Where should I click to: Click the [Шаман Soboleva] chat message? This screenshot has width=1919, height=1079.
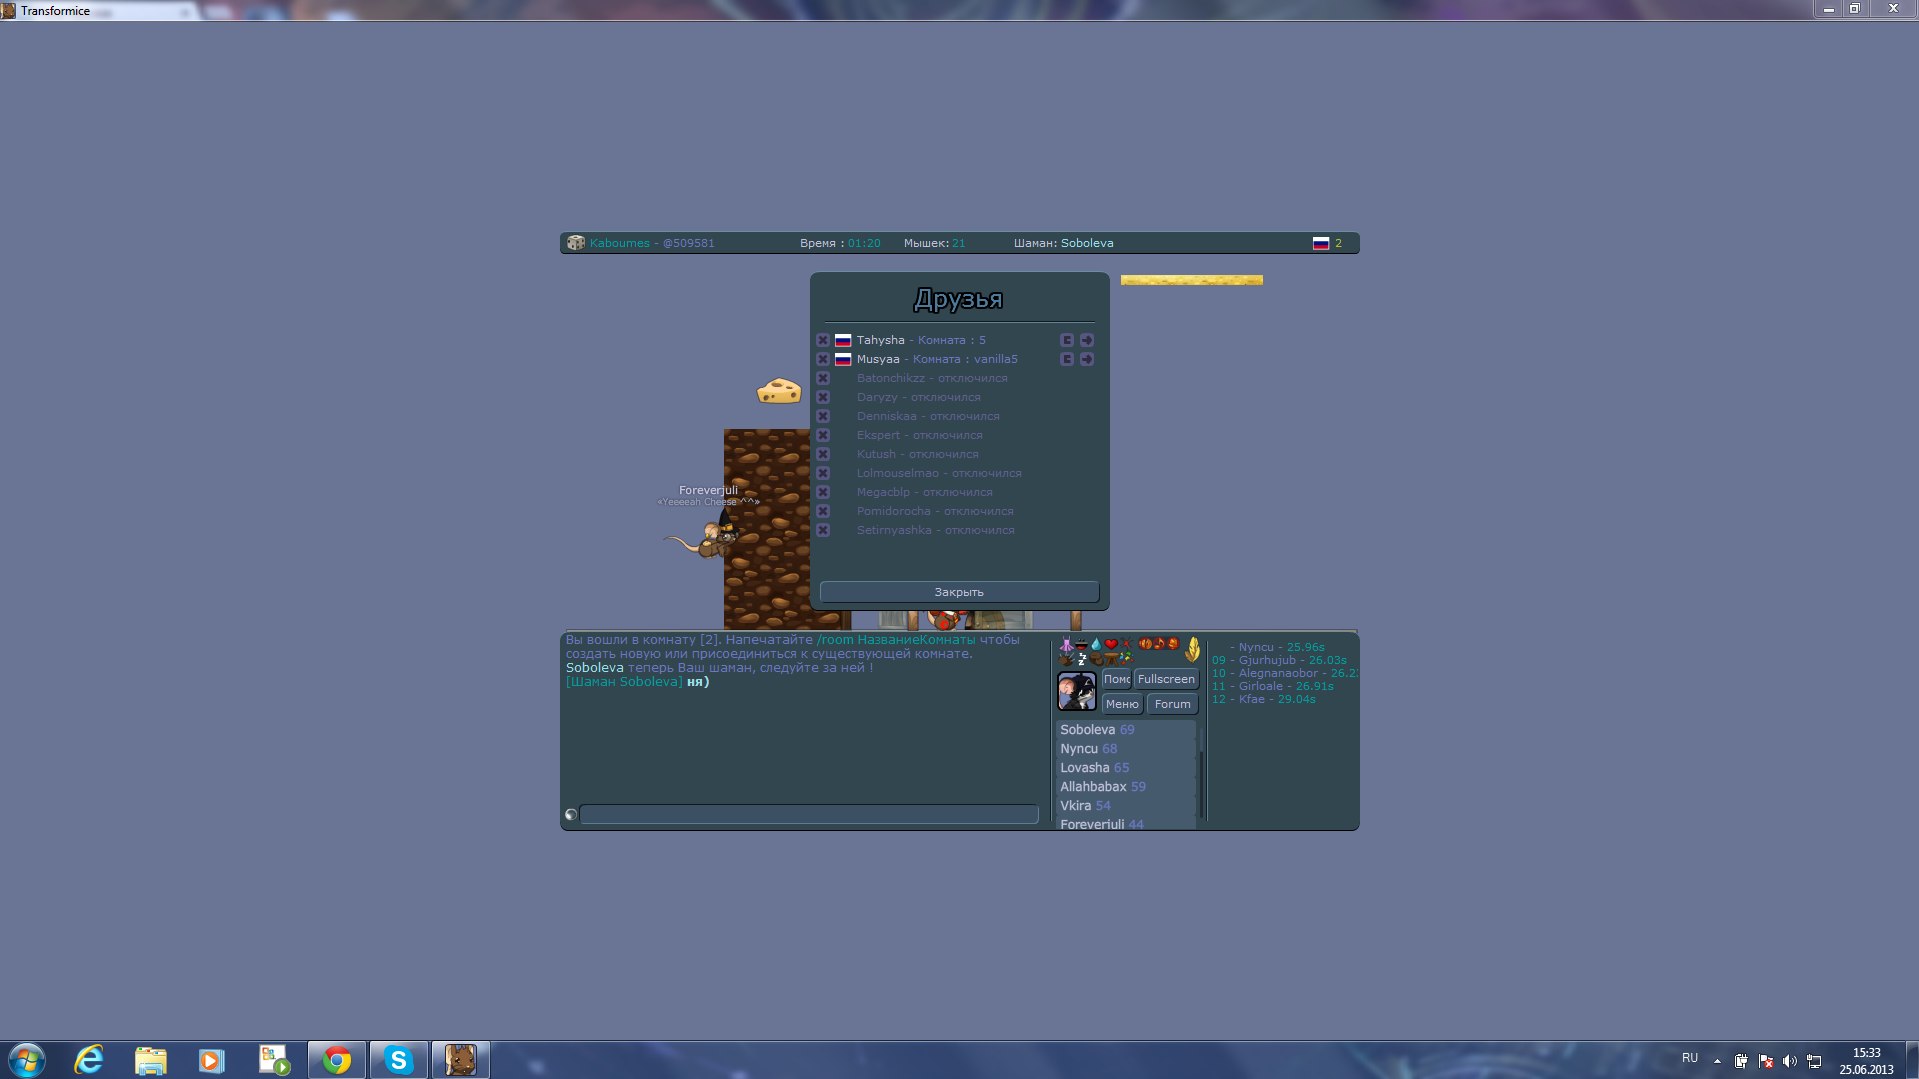point(638,682)
